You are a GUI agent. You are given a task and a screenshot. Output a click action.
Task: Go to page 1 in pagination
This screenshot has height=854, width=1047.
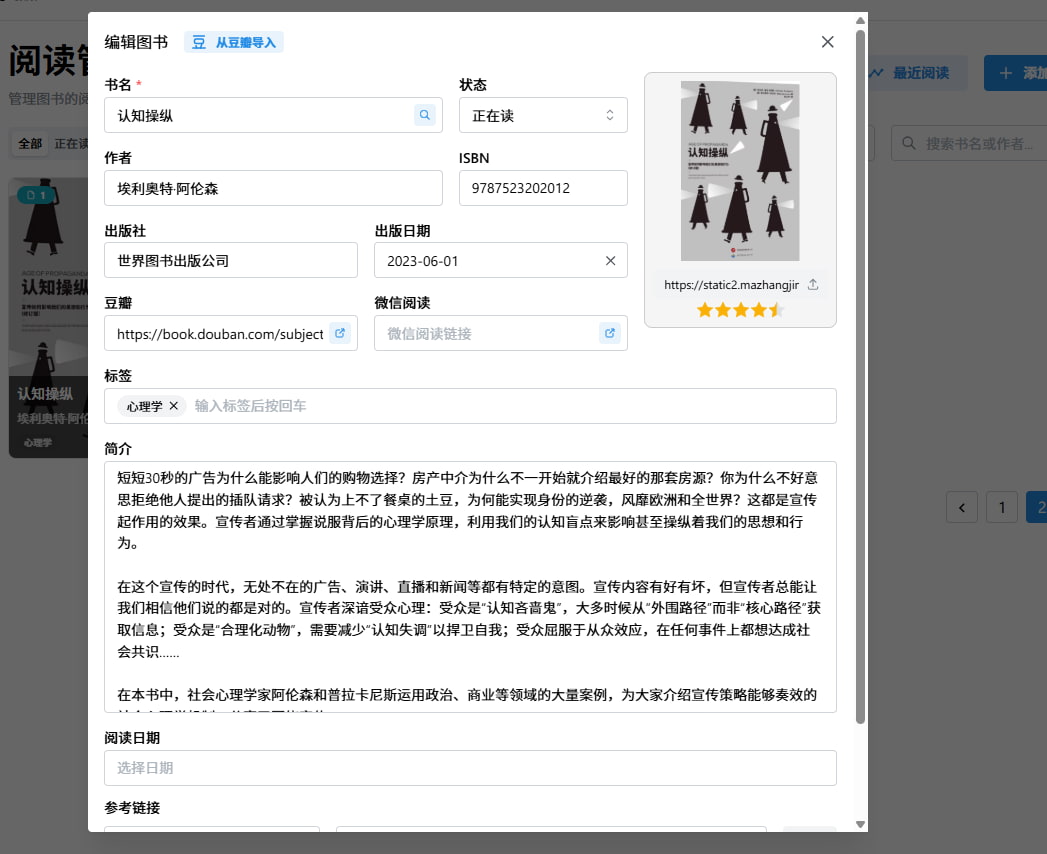coord(1001,507)
